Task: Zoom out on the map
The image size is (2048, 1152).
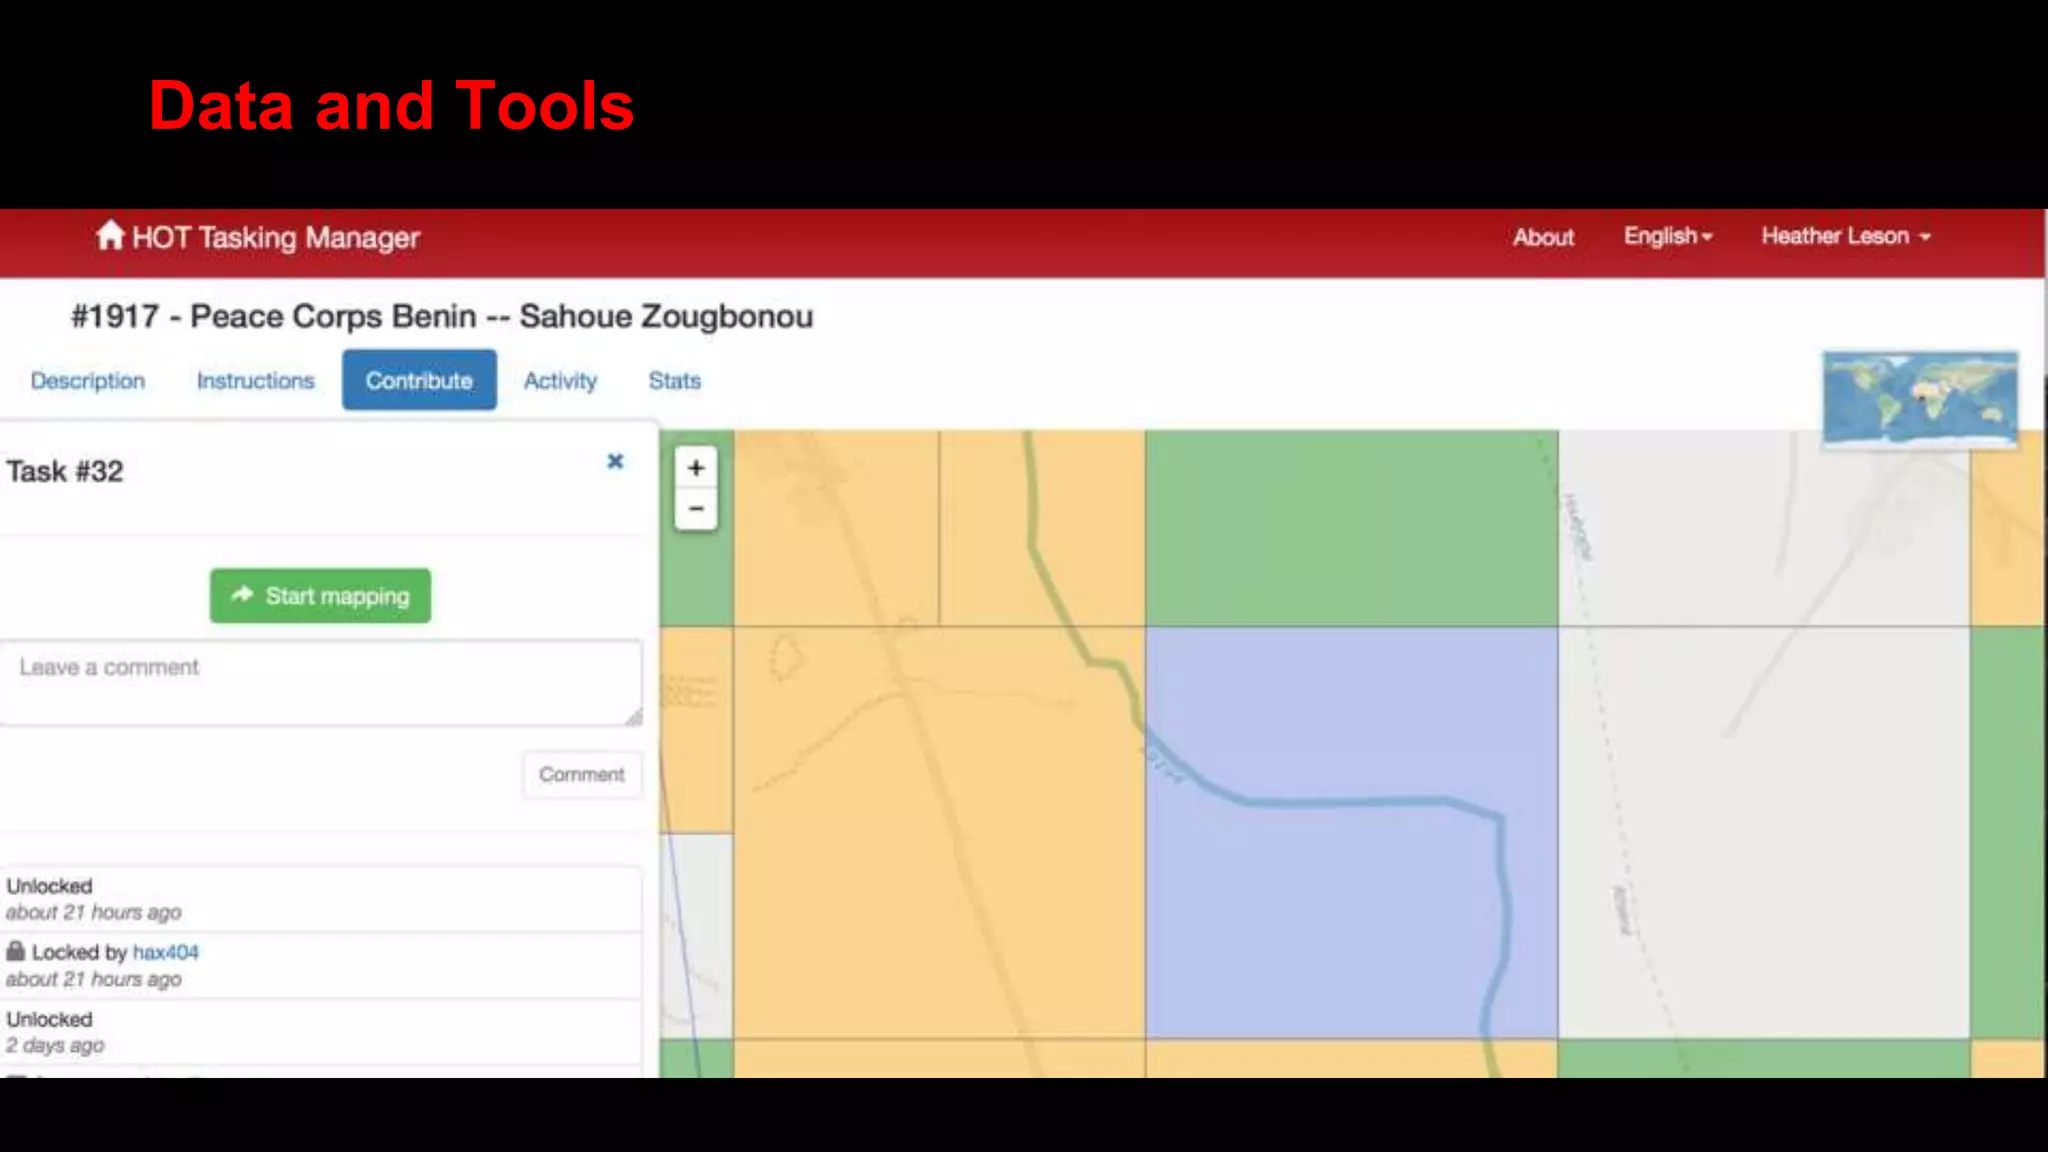Action: [x=696, y=509]
